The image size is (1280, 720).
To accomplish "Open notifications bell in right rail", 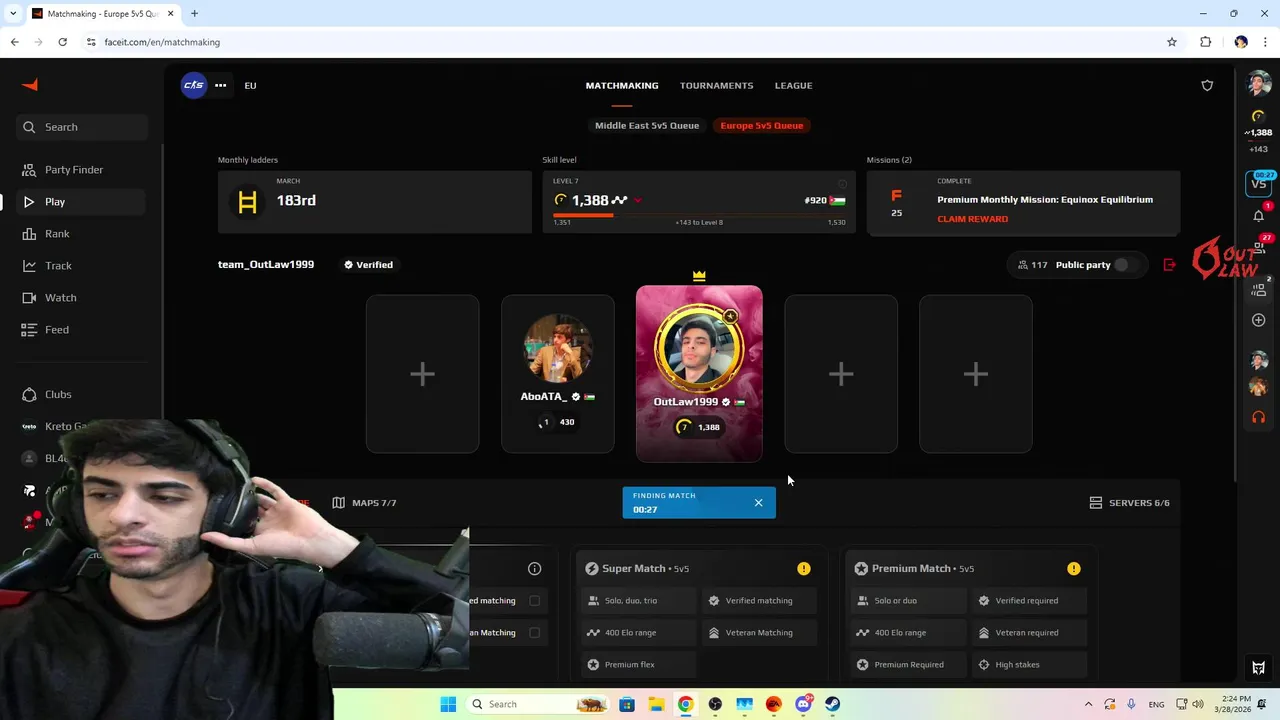I will (x=1259, y=216).
